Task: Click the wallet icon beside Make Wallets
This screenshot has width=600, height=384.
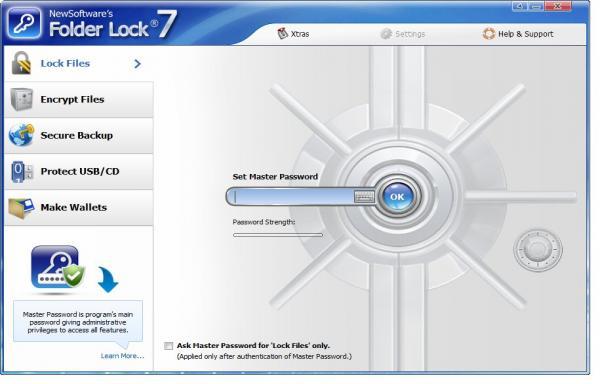Action: coord(21,208)
